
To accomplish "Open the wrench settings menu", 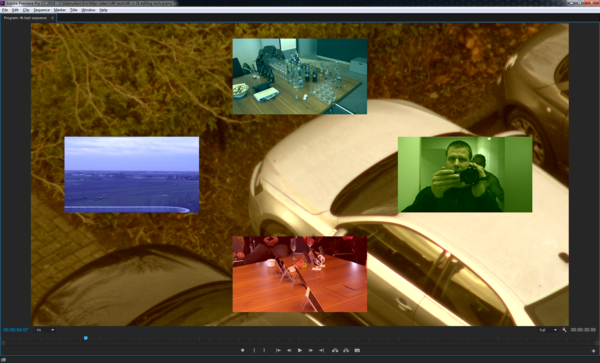I will click(x=564, y=330).
